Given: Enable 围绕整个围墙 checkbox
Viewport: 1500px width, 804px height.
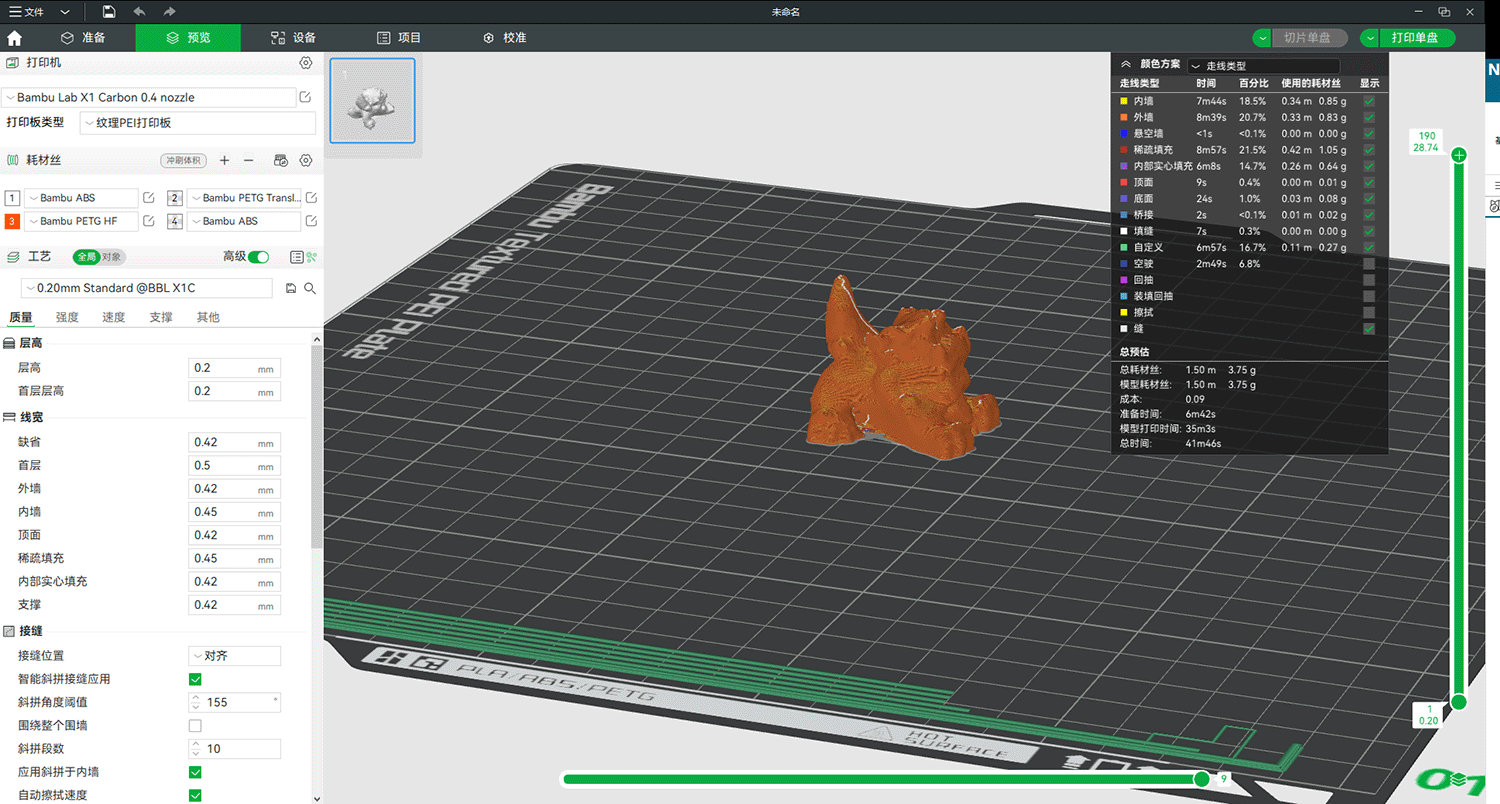Looking at the screenshot, I should tap(195, 725).
